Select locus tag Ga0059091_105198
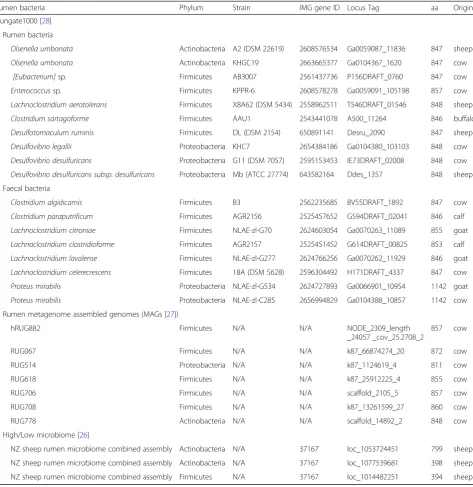 pos(378,91)
